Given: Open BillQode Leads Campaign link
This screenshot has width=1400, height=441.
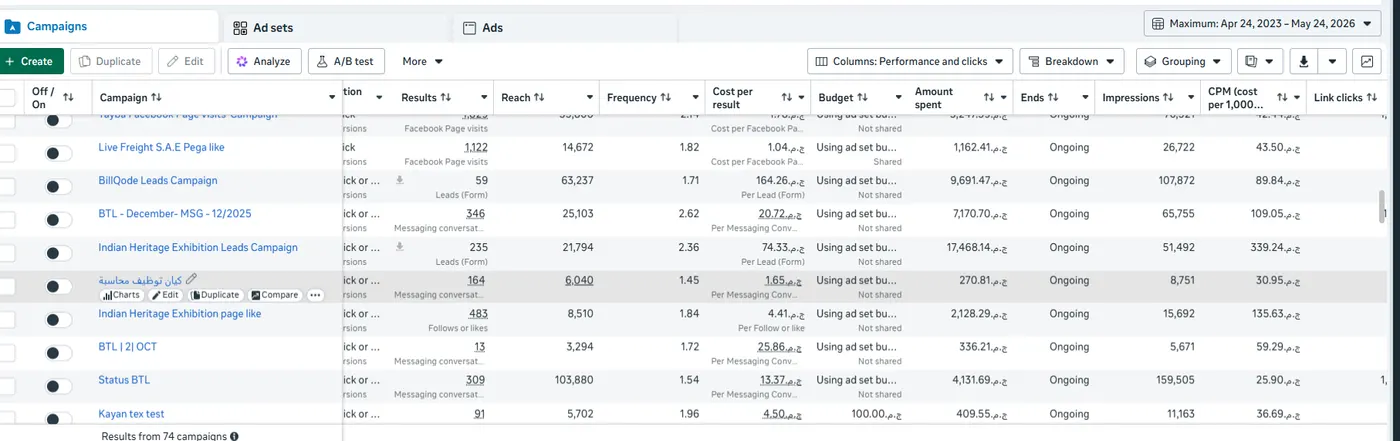Looking at the screenshot, I should click(x=157, y=180).
